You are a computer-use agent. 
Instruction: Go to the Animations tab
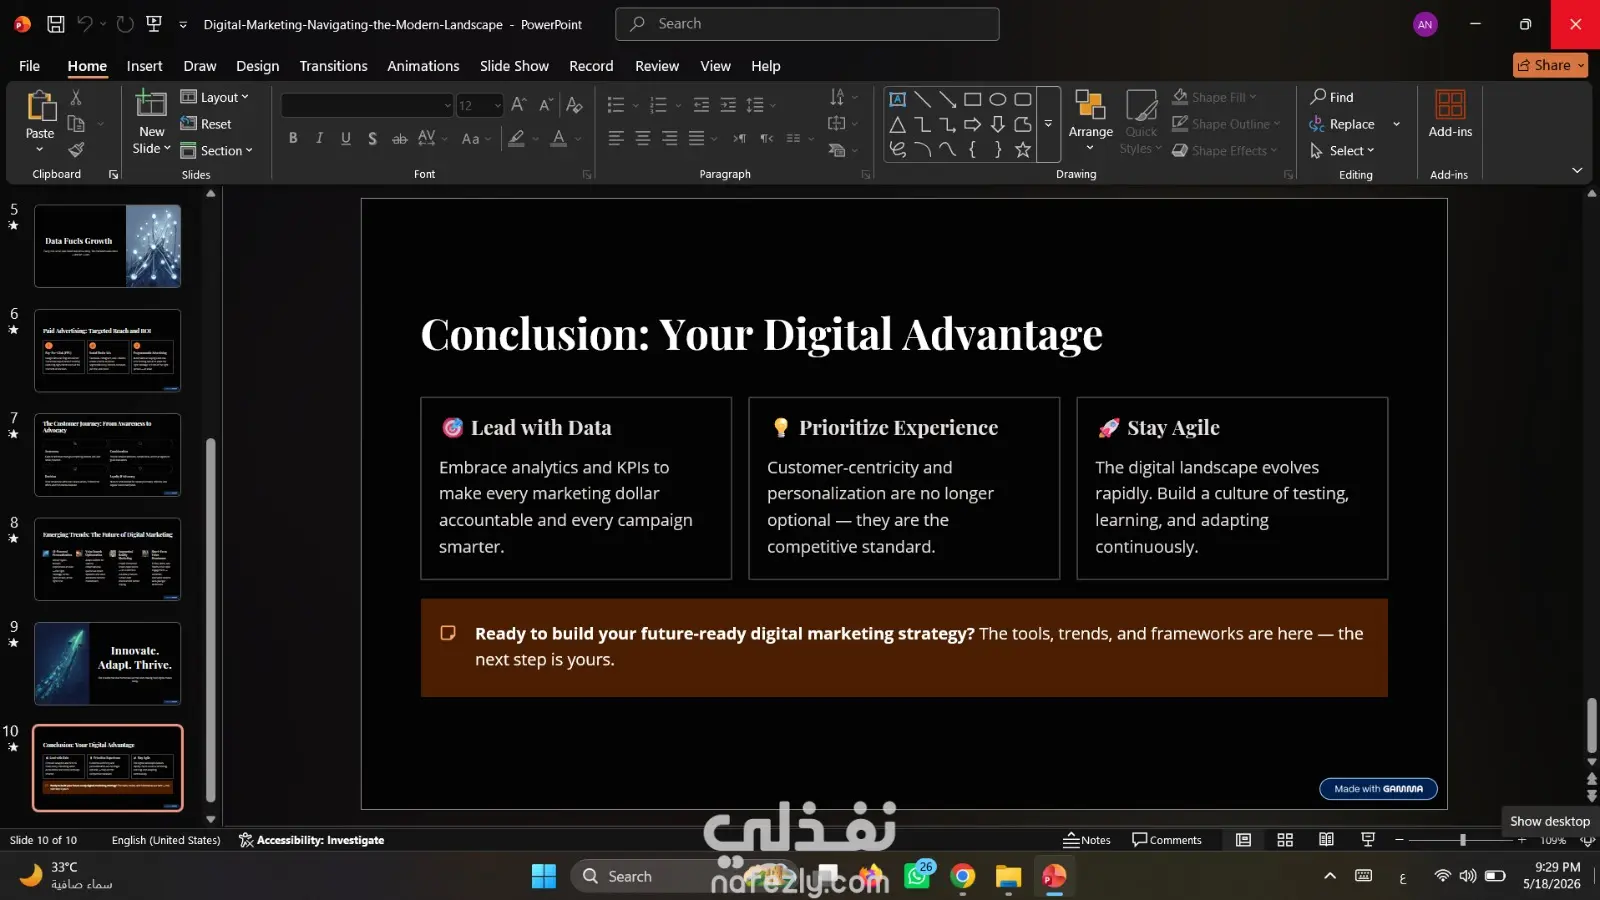point(423,66)
